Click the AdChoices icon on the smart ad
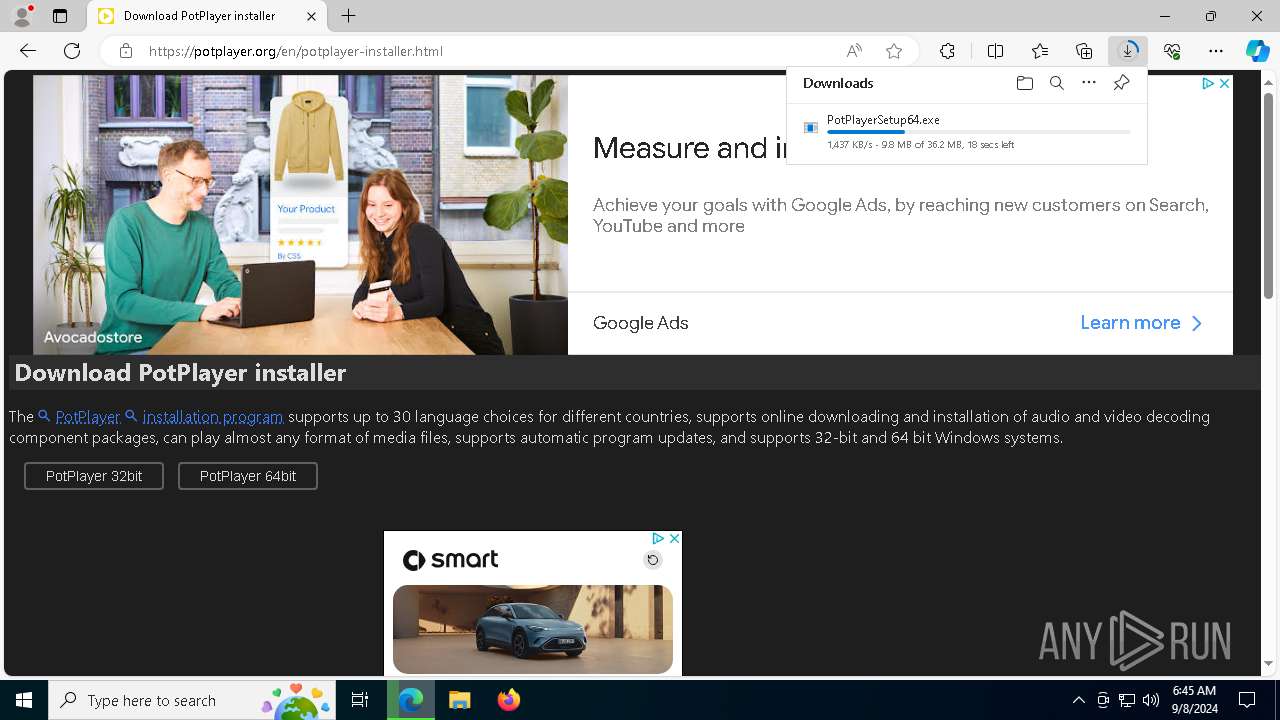The width and height of the screenshot is (1280, 720). point(659,538)
